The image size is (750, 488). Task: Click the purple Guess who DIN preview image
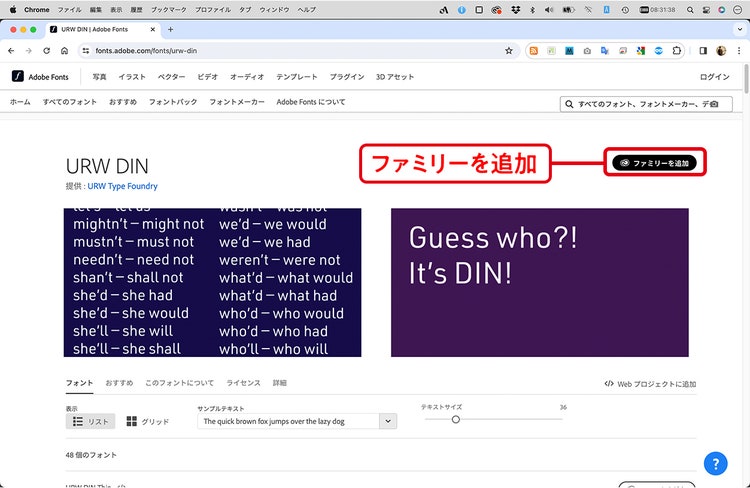point(540,282)
